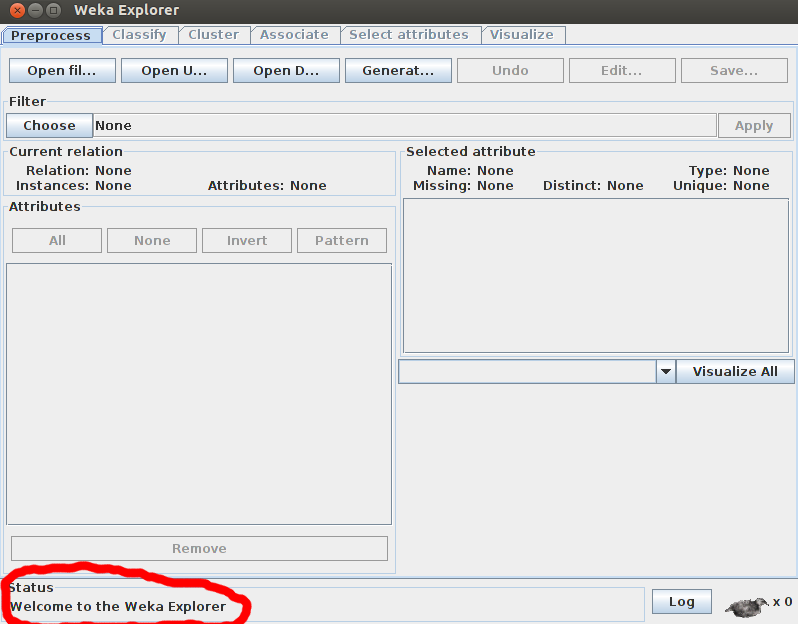Click the 'Welcome to the Weka Explorer' status text
Image resolution: width=798 pixels, height=624 pixels.
[118, 607]
